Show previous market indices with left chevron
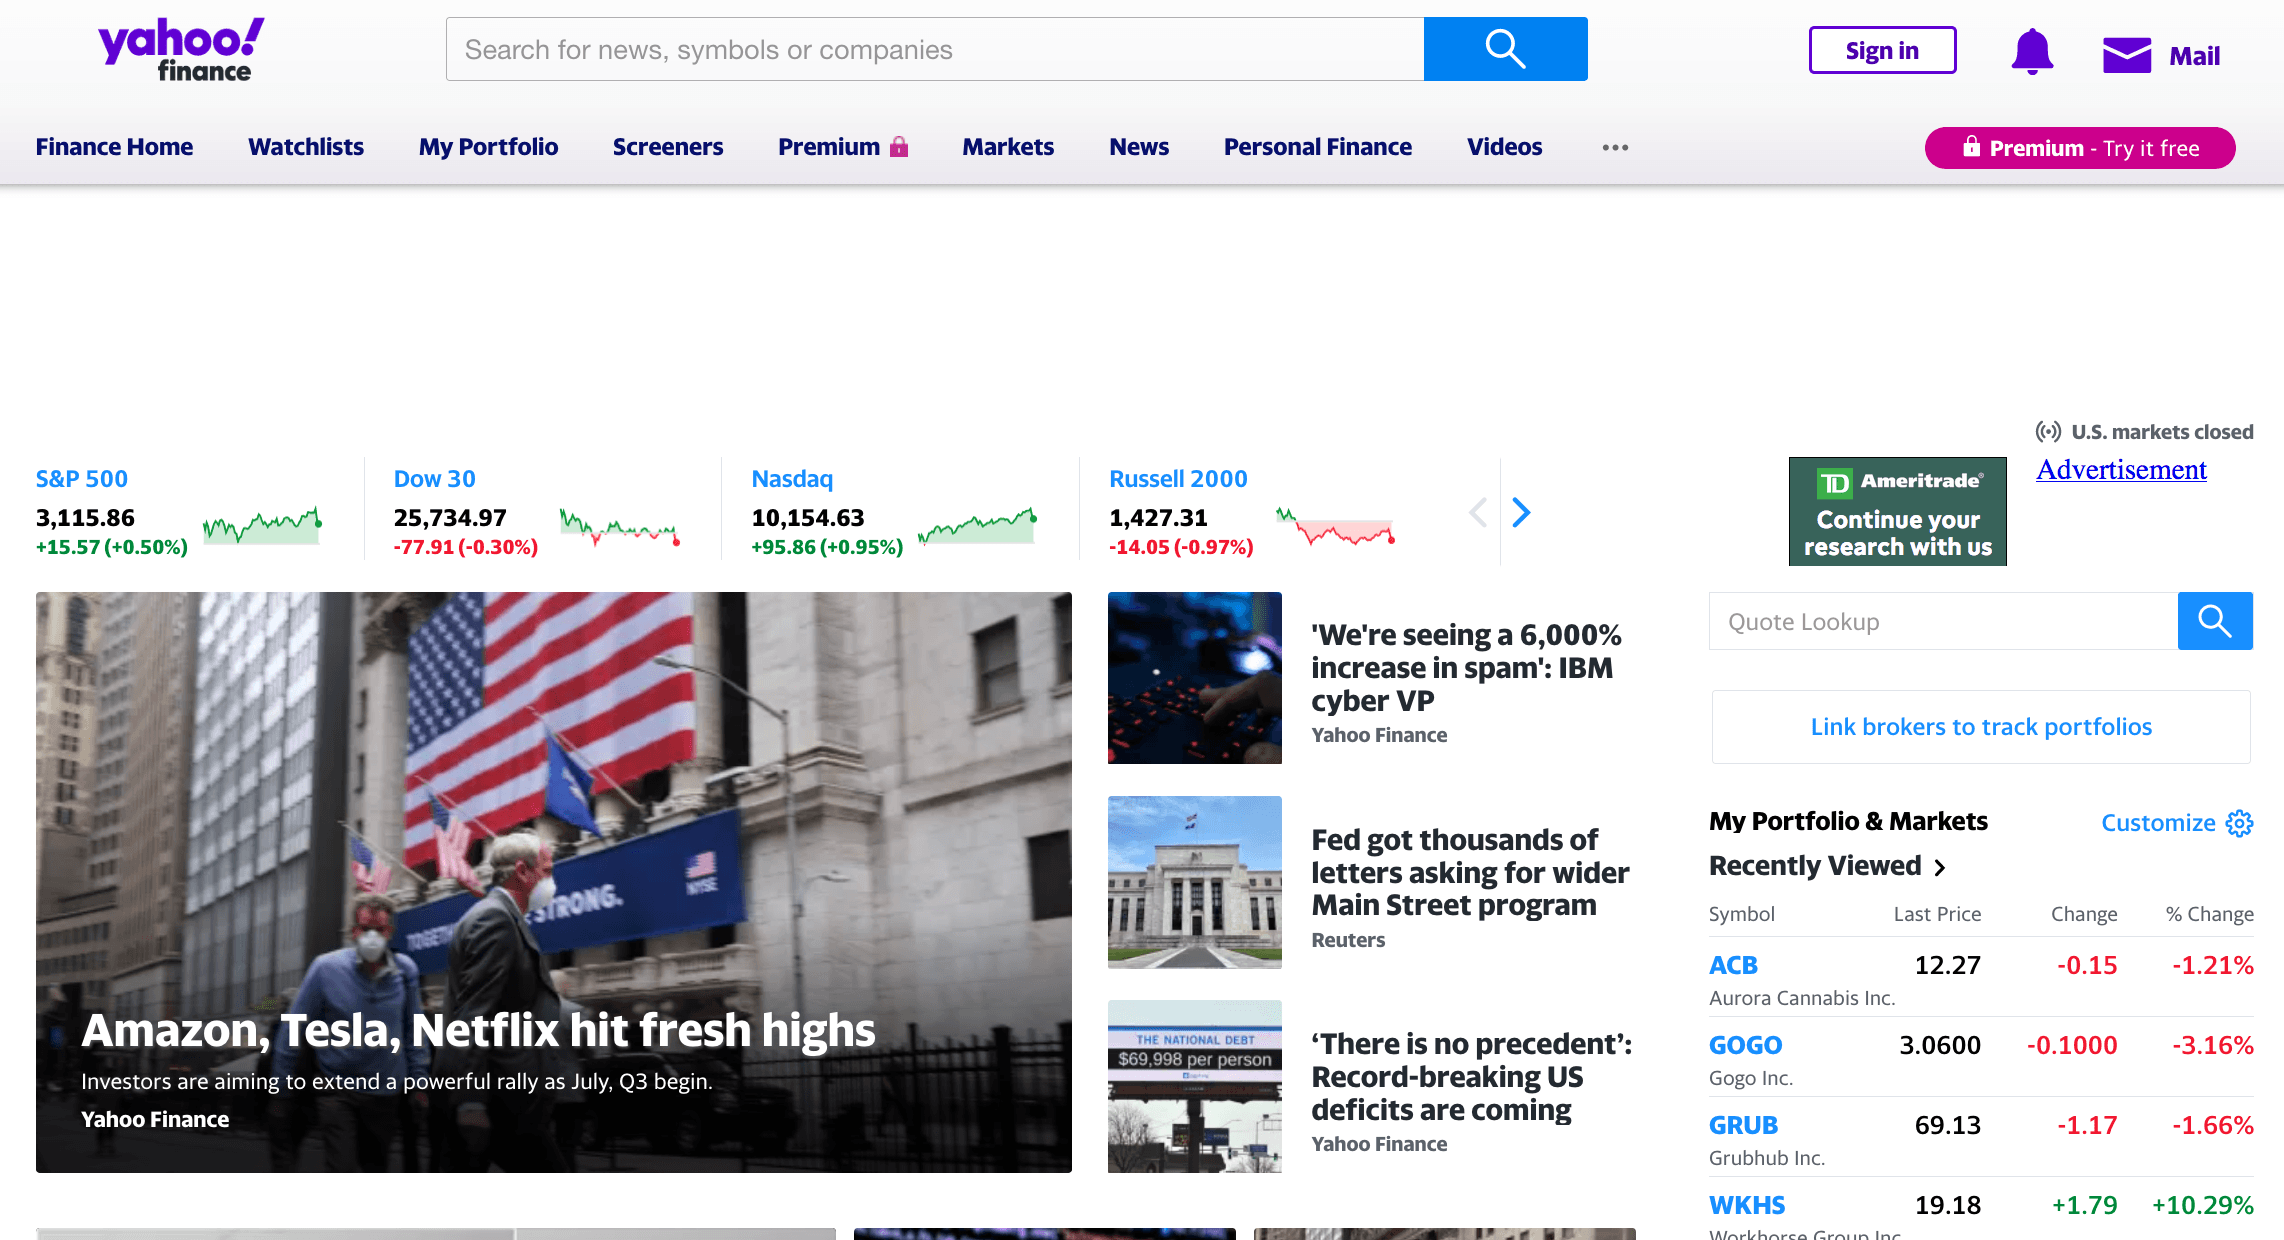The image size is (2284, 1240). click(1478, 512)
